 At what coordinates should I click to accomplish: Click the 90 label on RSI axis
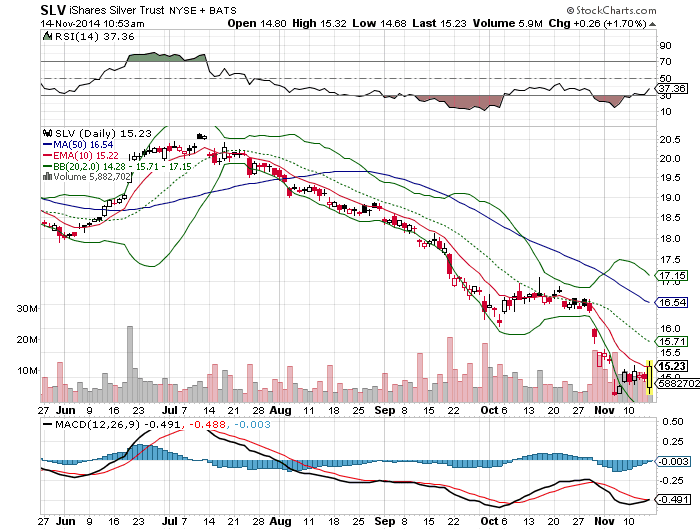pos(665,45)
